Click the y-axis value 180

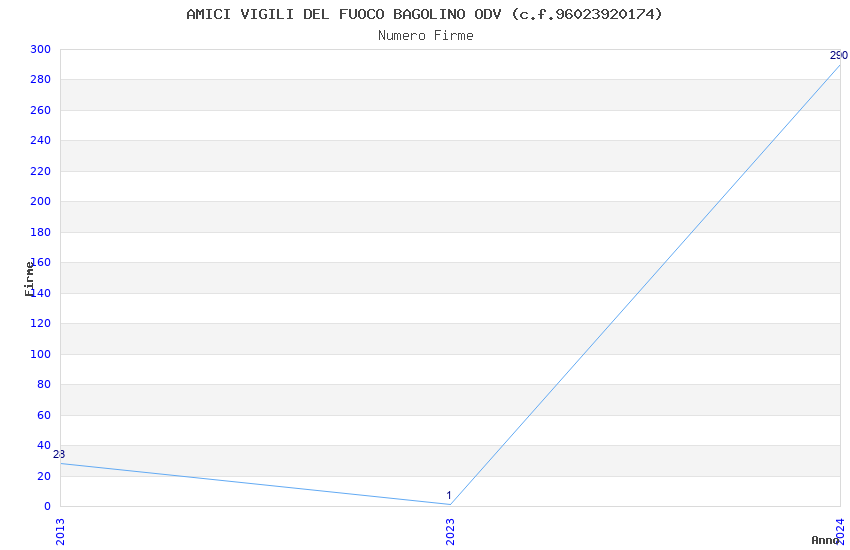coord(41,232)
